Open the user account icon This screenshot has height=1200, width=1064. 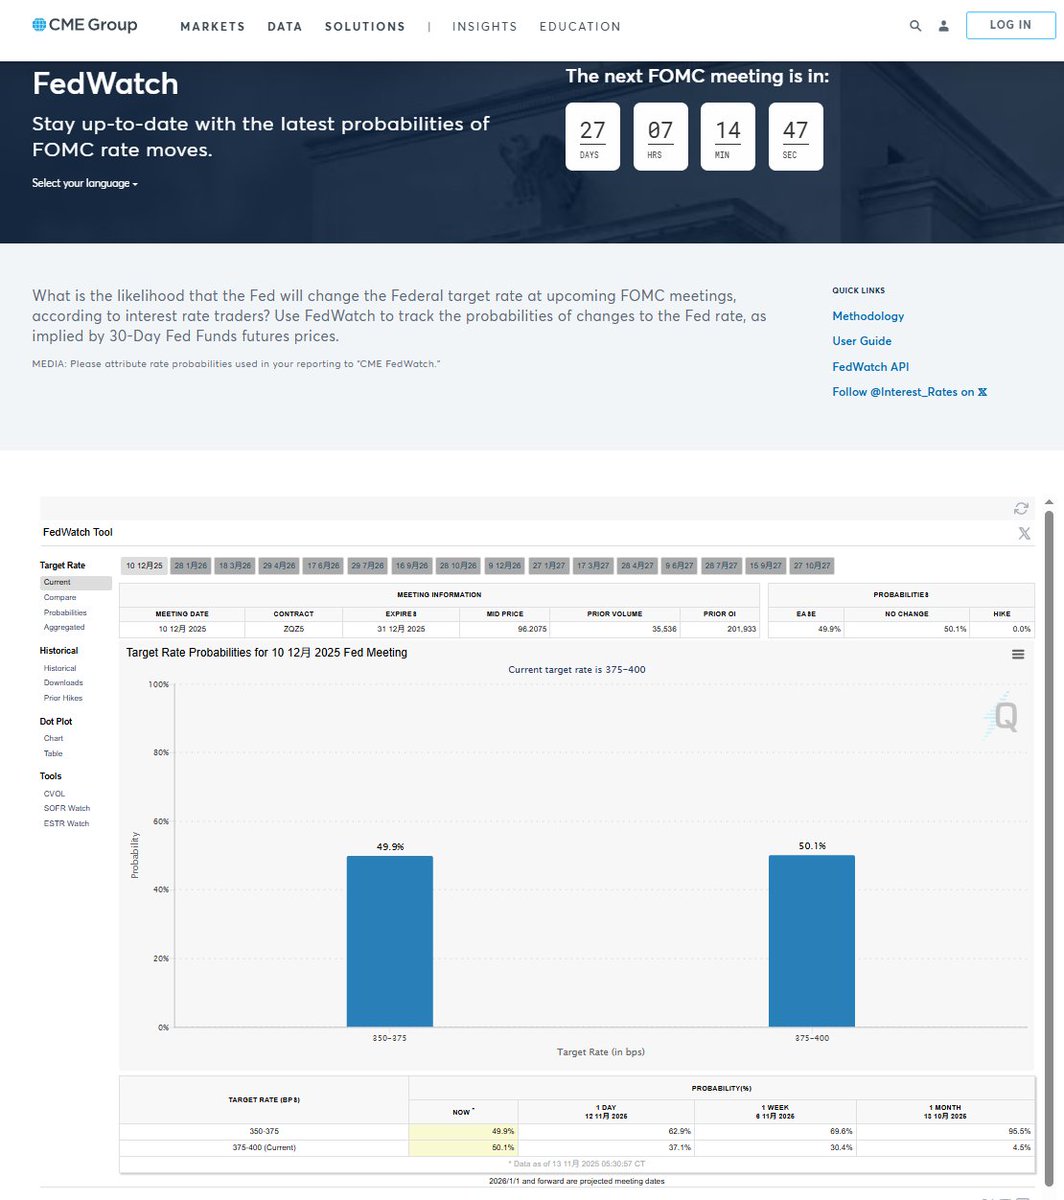pos(943,26)
